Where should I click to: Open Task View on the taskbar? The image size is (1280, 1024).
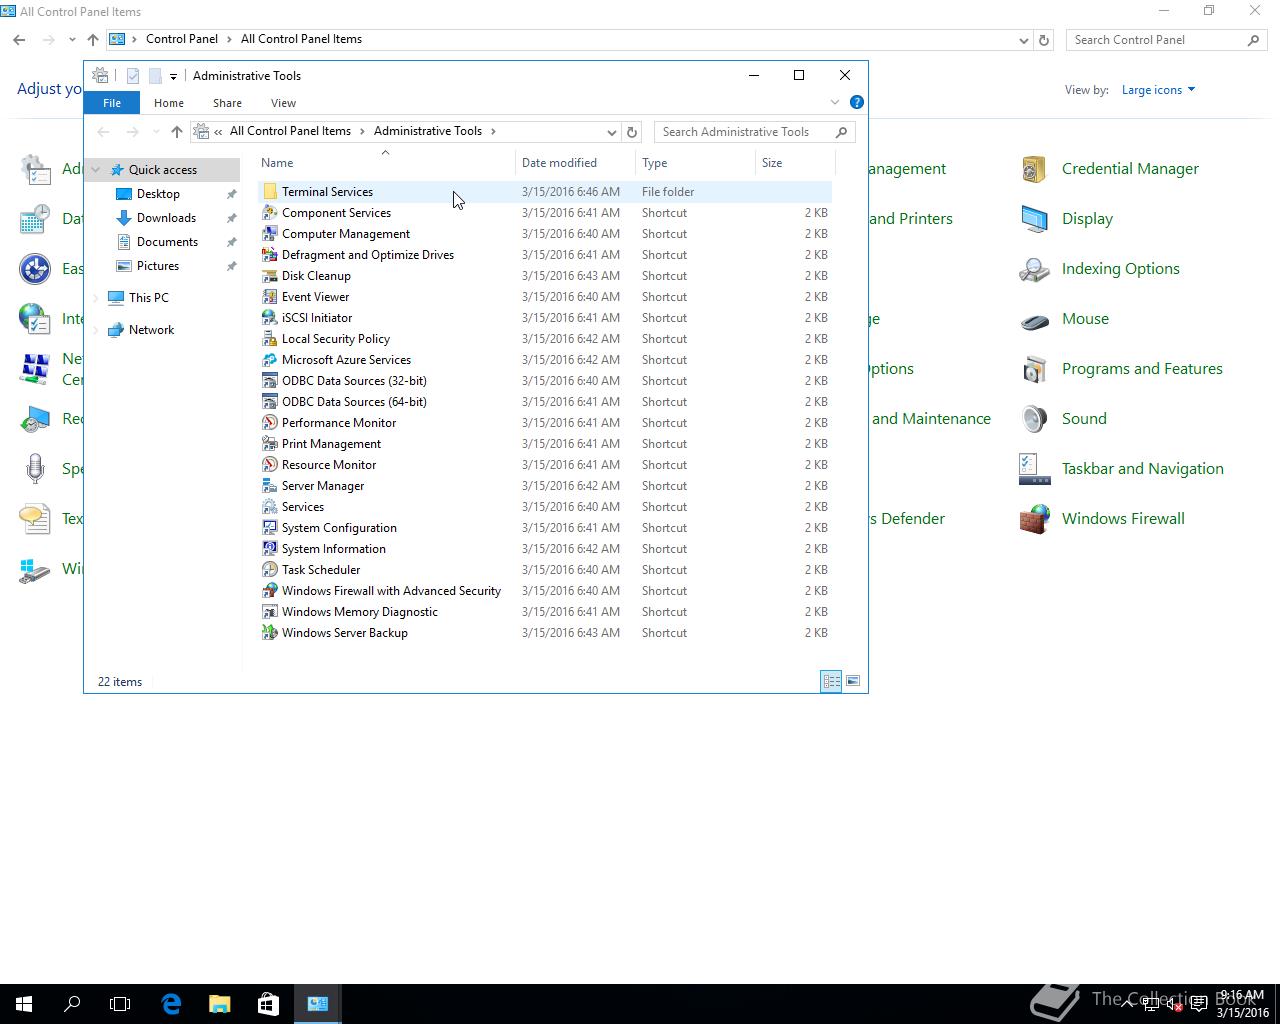coord(120,1004)
